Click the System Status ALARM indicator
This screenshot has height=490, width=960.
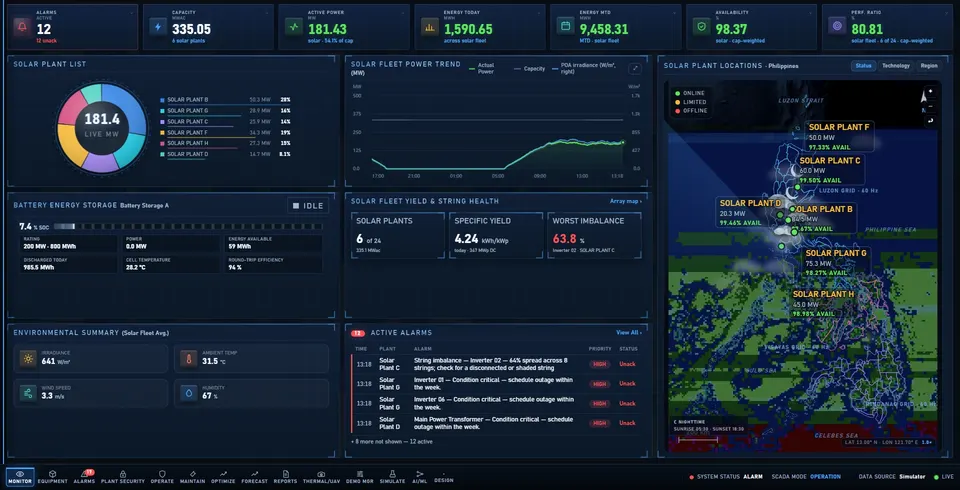pyautogui.click(x=726, y=477)
